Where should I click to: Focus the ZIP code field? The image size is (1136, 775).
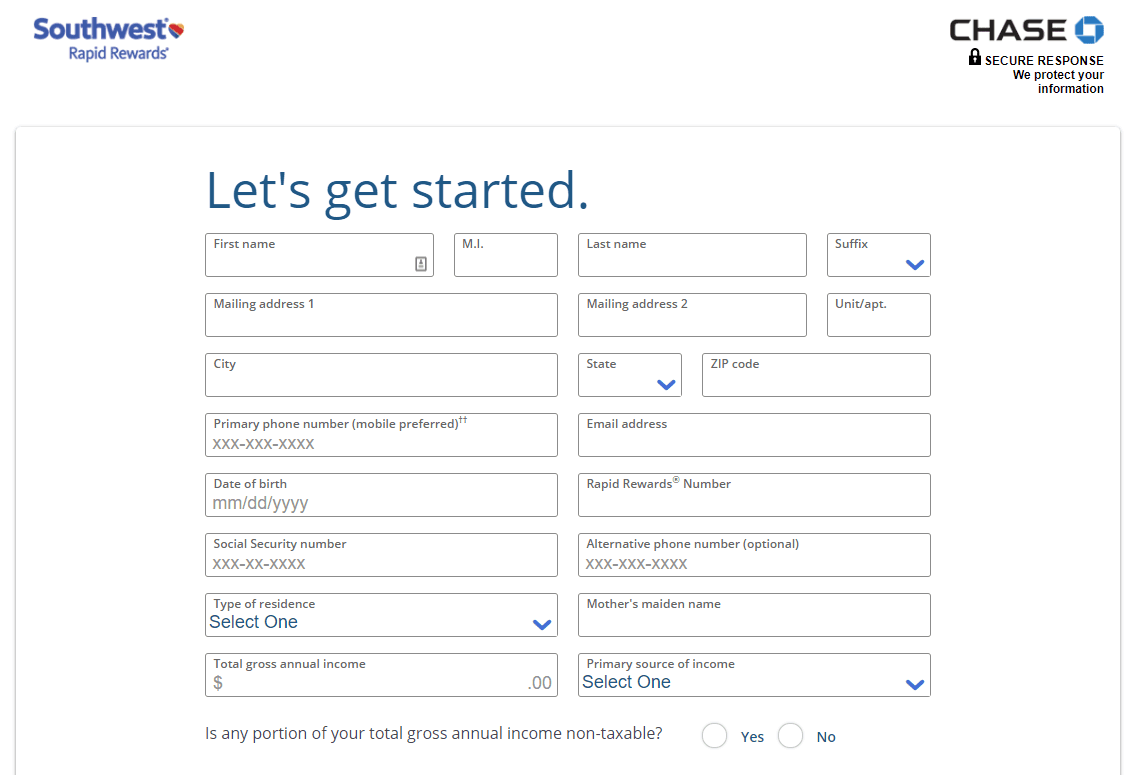tap(816, 375)
